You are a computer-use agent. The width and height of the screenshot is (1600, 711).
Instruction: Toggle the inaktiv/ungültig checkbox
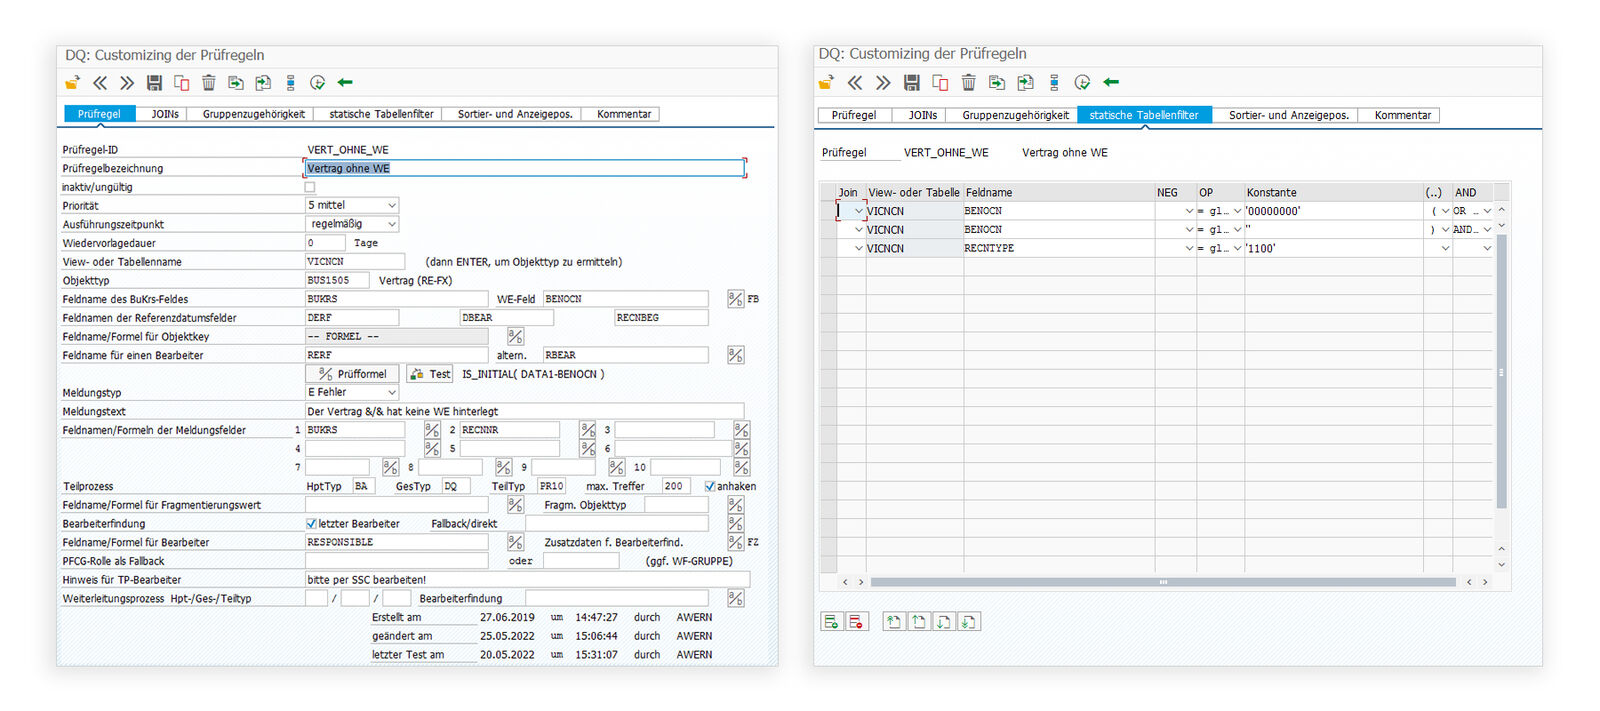click(310, 187)
